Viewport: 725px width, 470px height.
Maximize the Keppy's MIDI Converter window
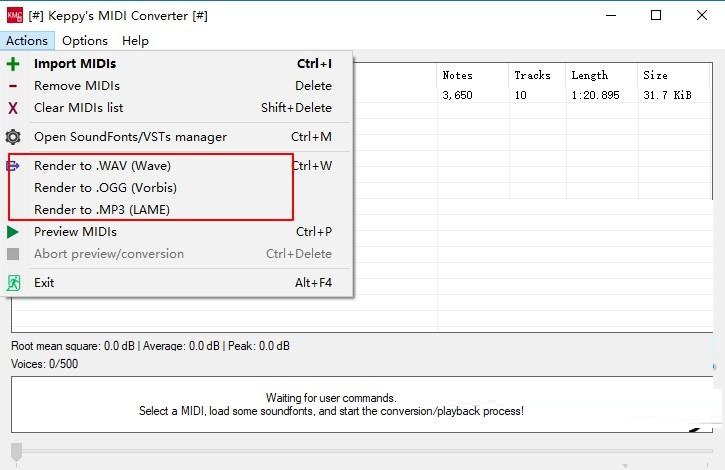656,15
